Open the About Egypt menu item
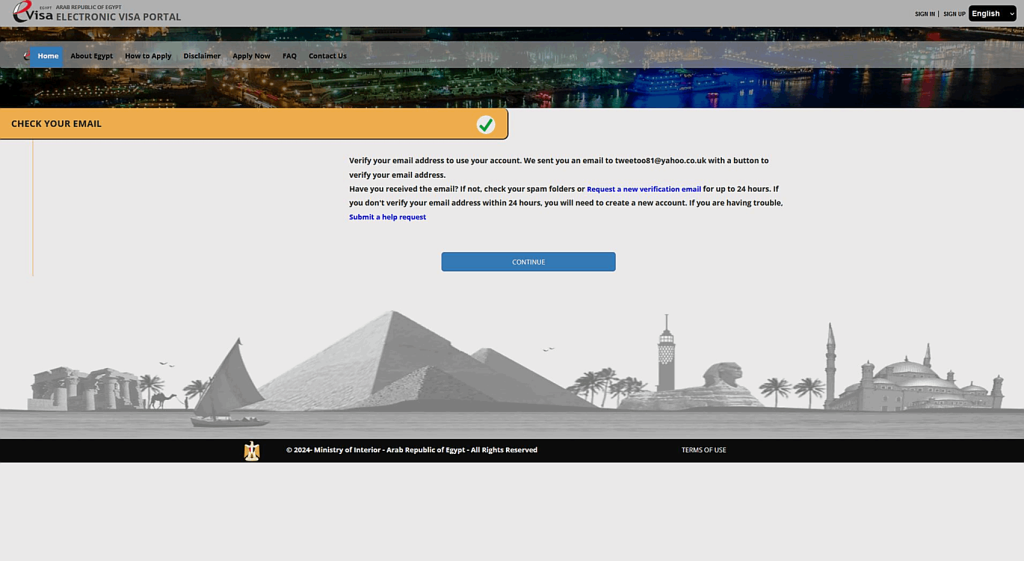 tap(91, 56)
